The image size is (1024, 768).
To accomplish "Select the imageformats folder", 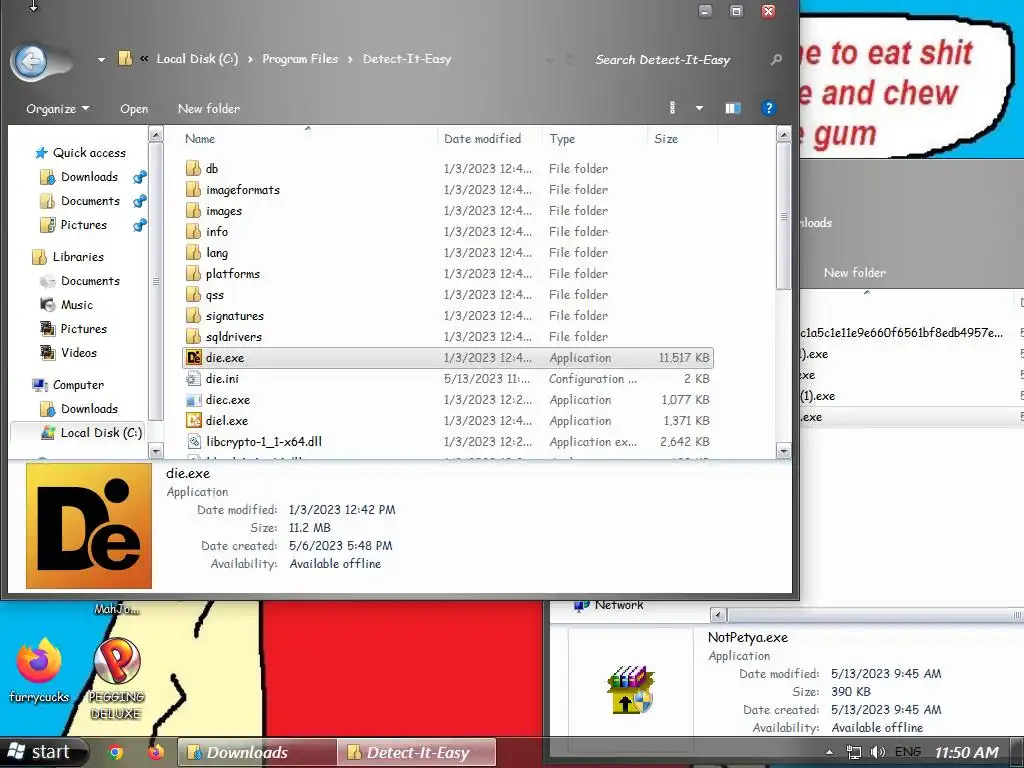I will pyautogui.click(x=242, y=190).
